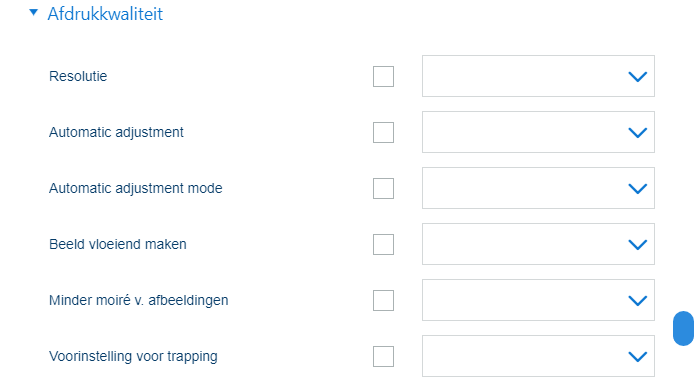Open the Automatic adjustment mode combo box
This screenshot has height=381, width=696.
[x=538, y=188]
